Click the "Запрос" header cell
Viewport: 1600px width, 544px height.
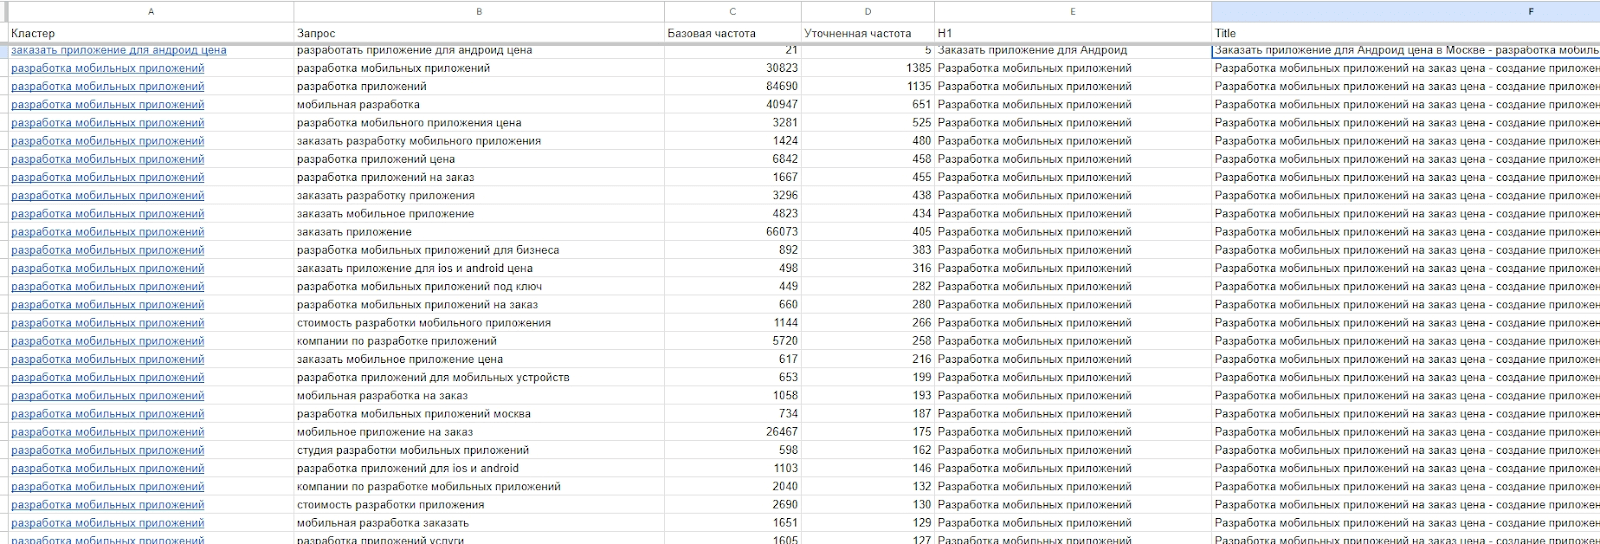coord(479,33)
